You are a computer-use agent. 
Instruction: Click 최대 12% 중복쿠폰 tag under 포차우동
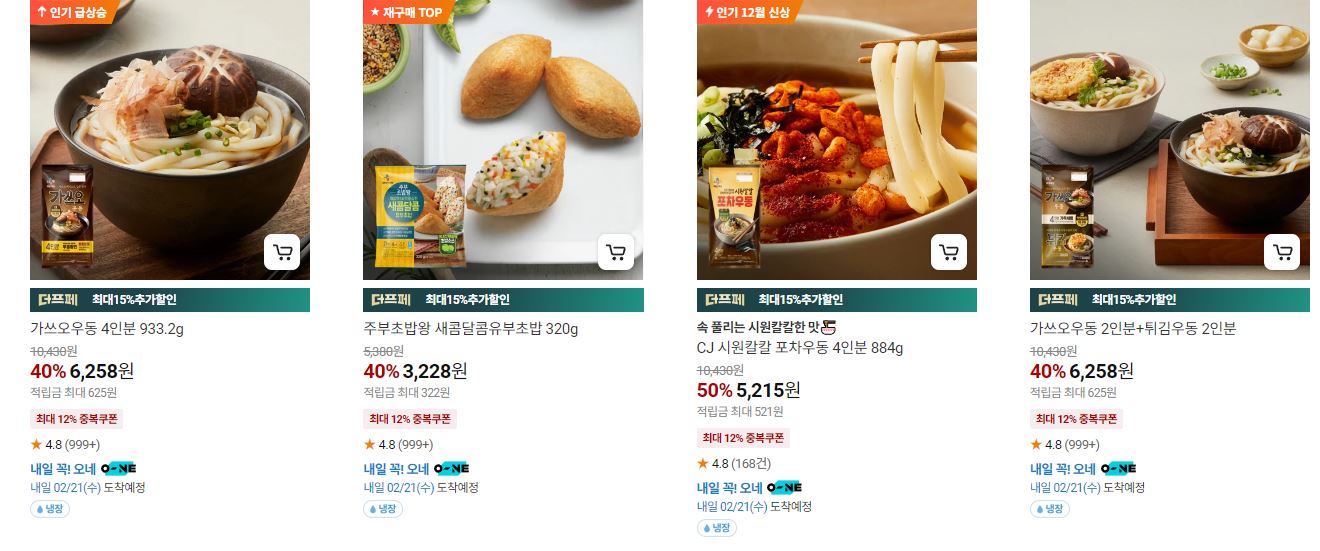(743, 438)
